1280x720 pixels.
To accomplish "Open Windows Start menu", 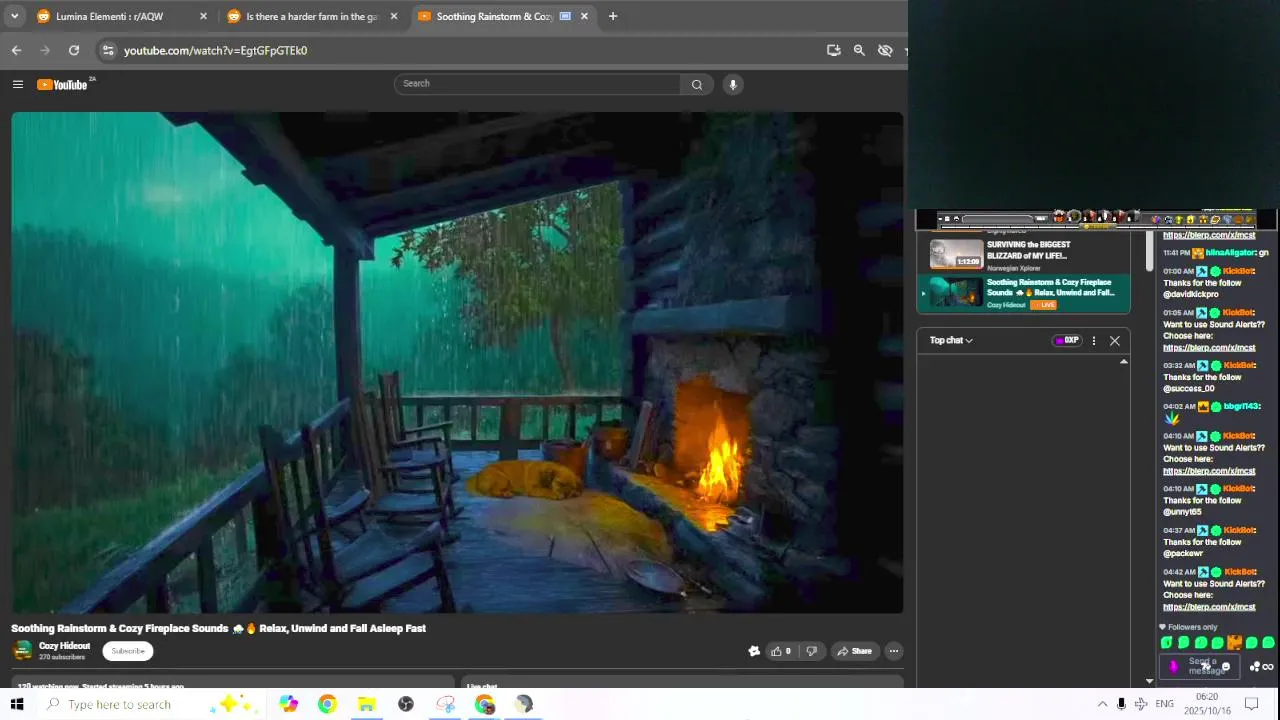I will 17,704.
